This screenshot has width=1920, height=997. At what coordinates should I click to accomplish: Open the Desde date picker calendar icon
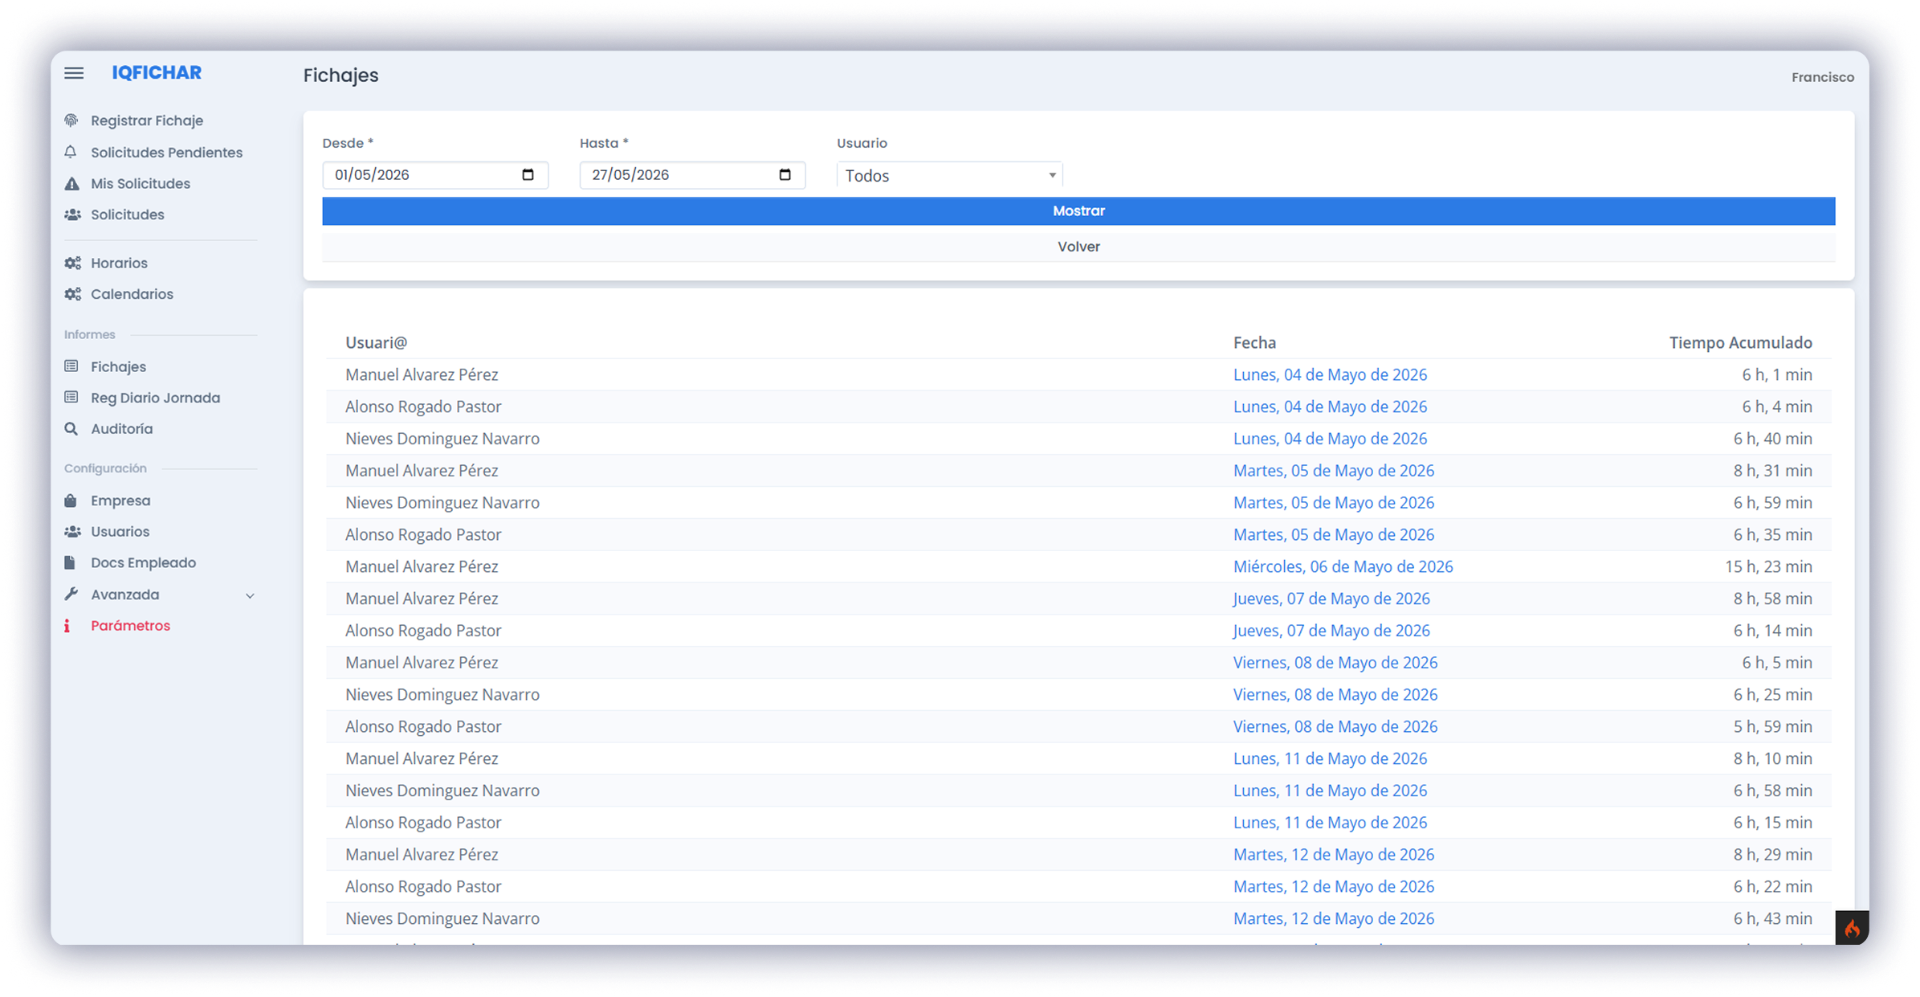coord(528,175)
